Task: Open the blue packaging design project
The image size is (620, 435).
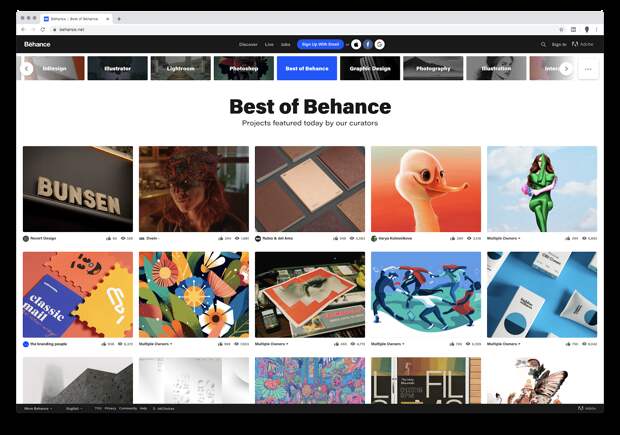Action: pos(542,295)
